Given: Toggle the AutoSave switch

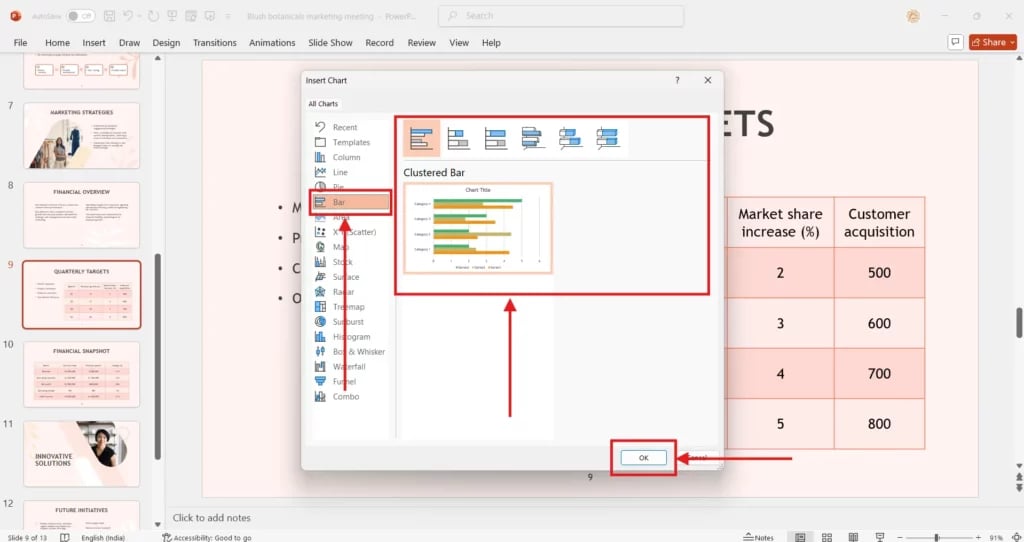Looking at the screenshot, I should (80, 16).
